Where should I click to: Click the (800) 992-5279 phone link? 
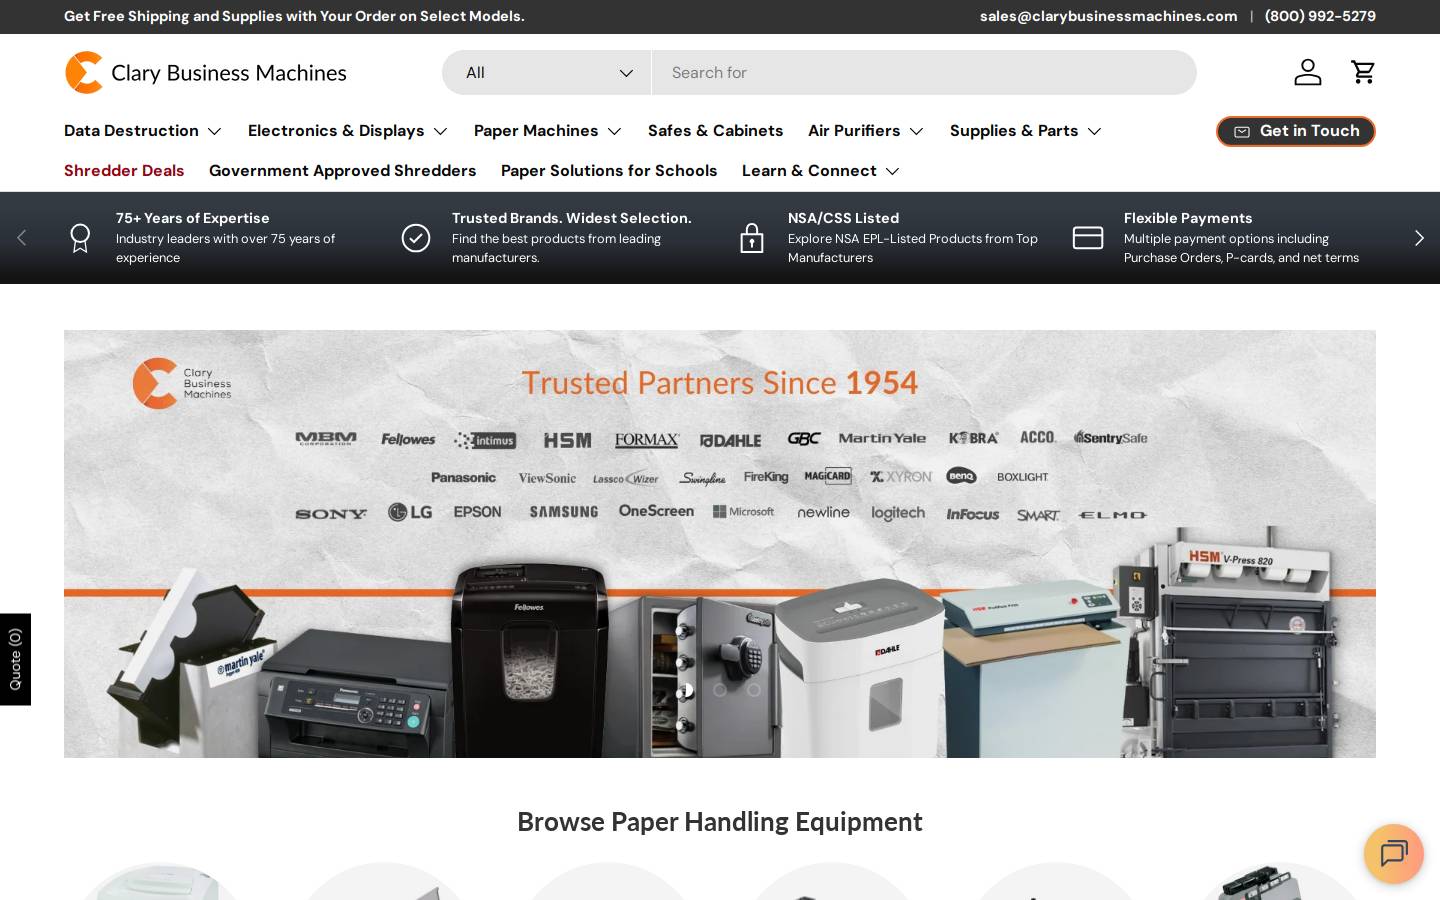1320,16
